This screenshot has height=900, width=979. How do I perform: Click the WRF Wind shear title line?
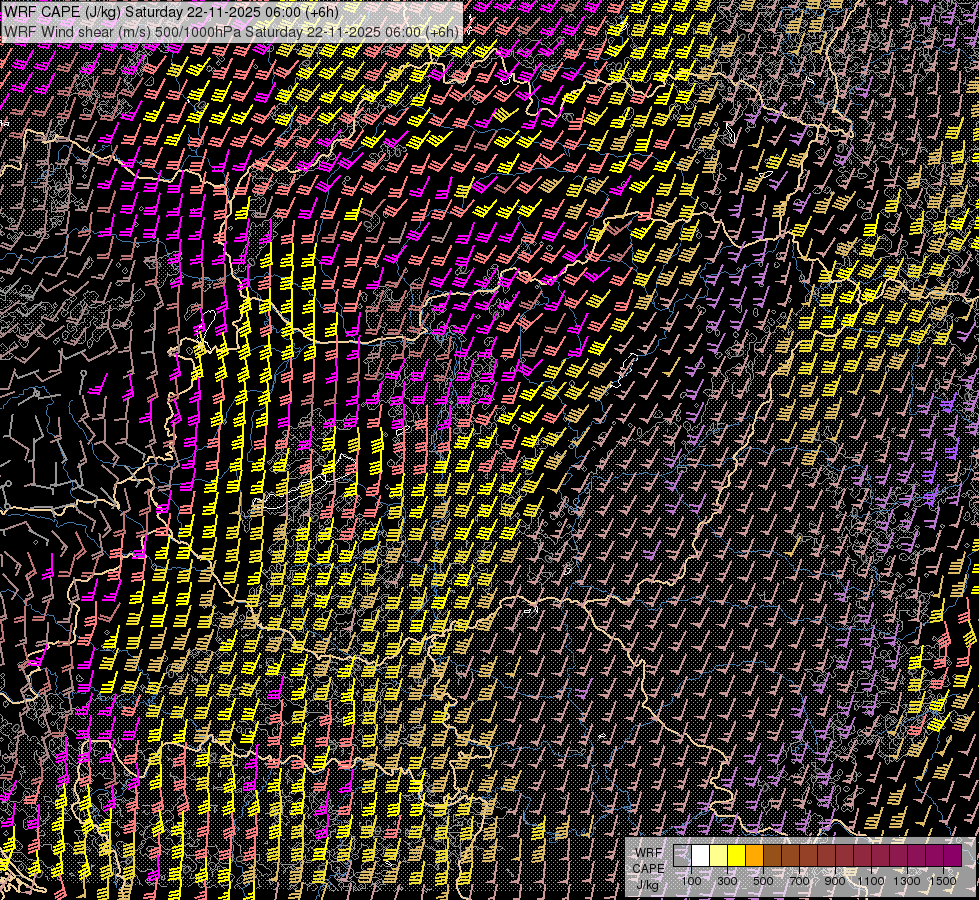231,31
